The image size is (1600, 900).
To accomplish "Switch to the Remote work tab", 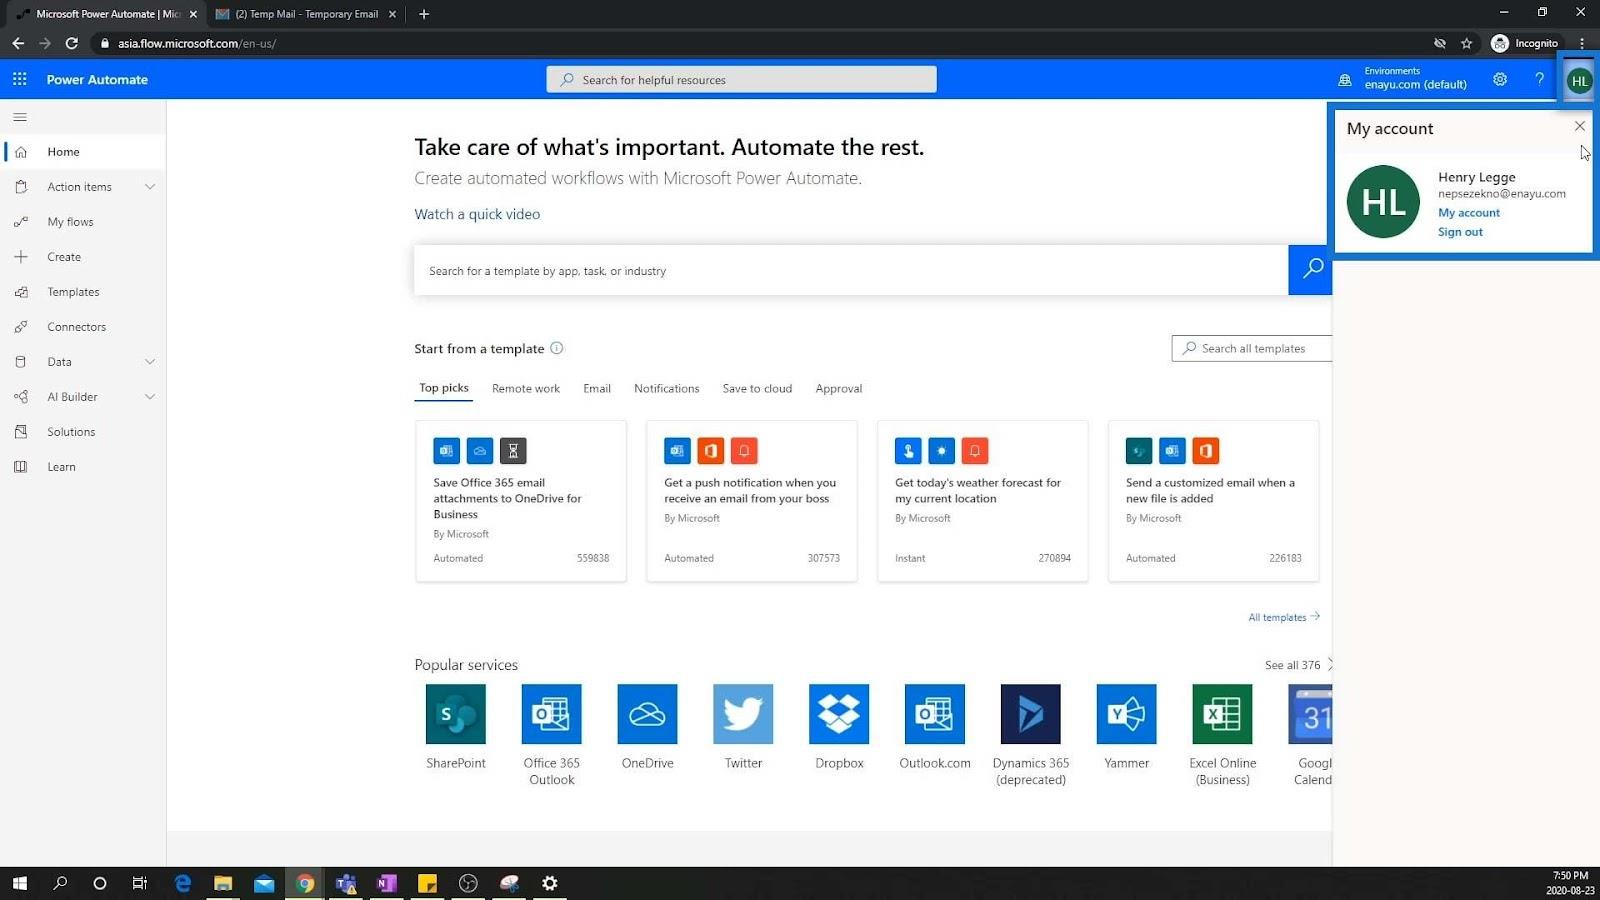I will tap(526, 388).
